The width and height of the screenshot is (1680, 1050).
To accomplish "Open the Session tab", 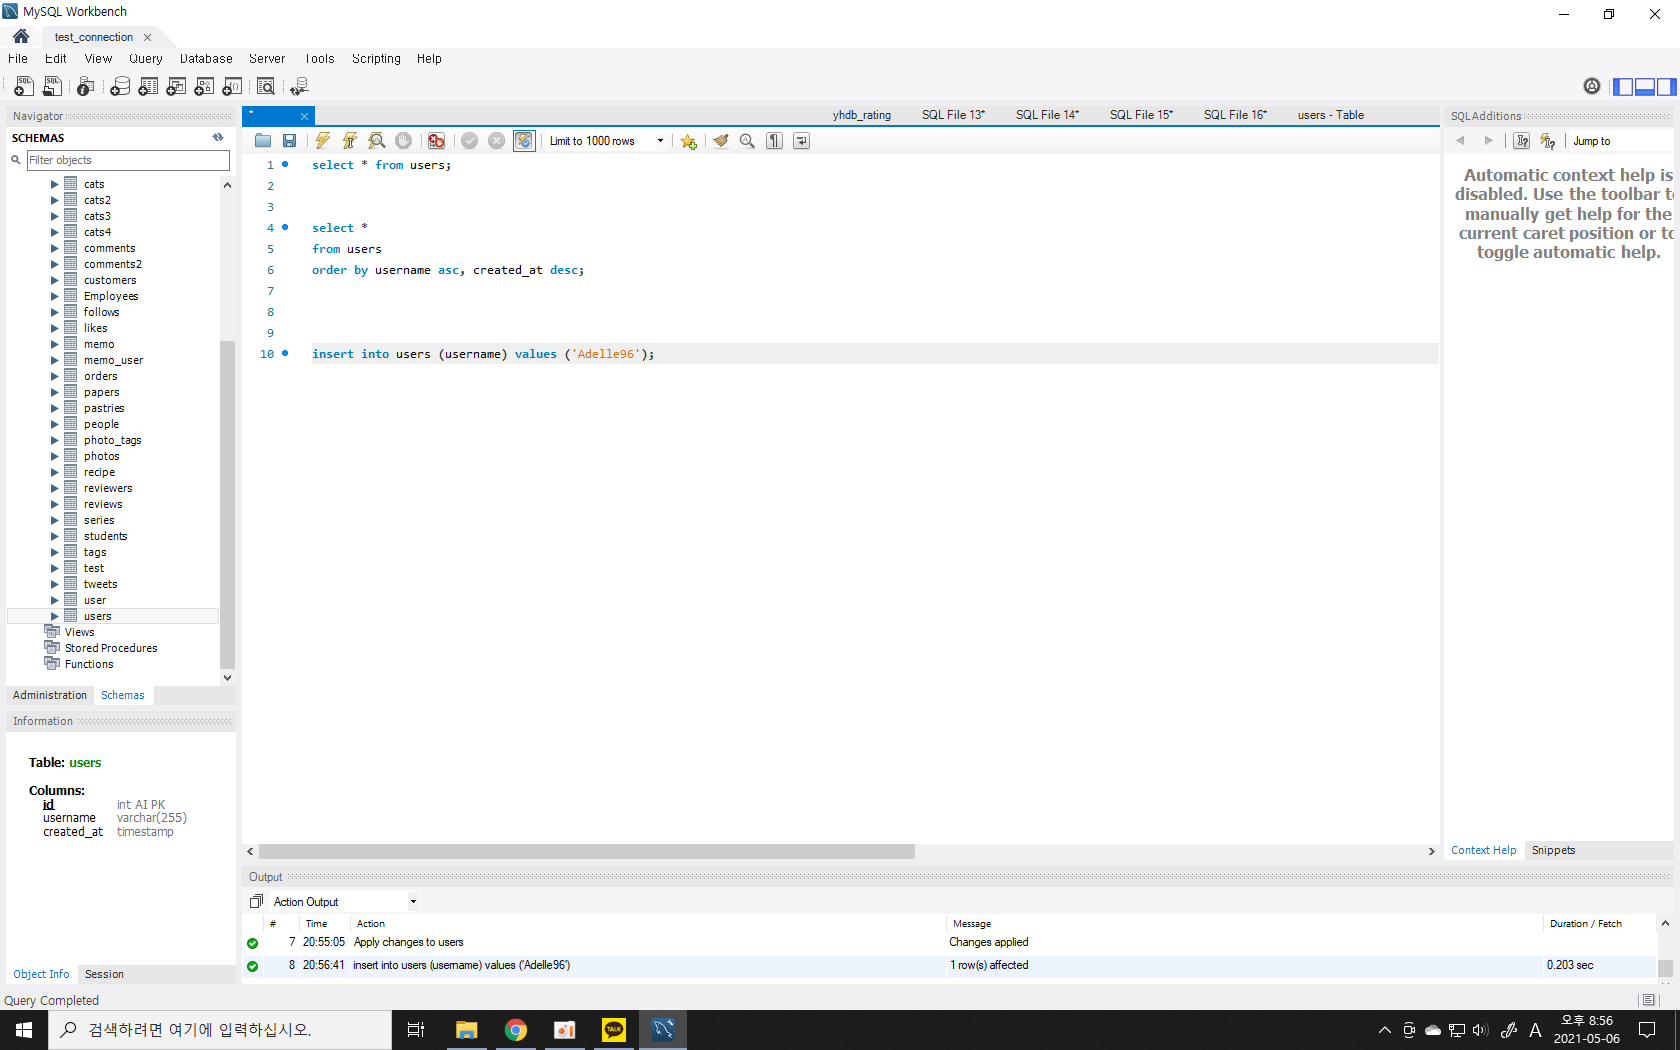I will [104, 974].
